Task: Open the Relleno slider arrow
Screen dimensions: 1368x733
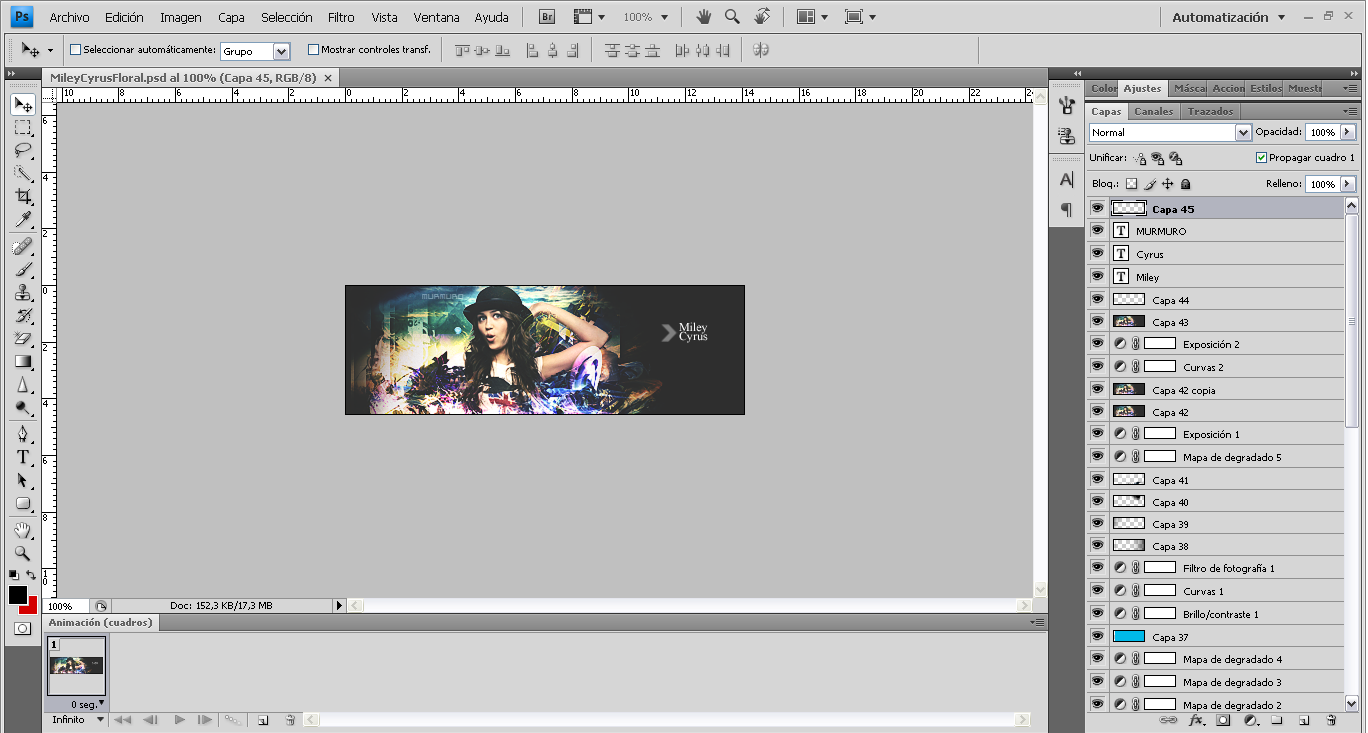Action: 1347,184
